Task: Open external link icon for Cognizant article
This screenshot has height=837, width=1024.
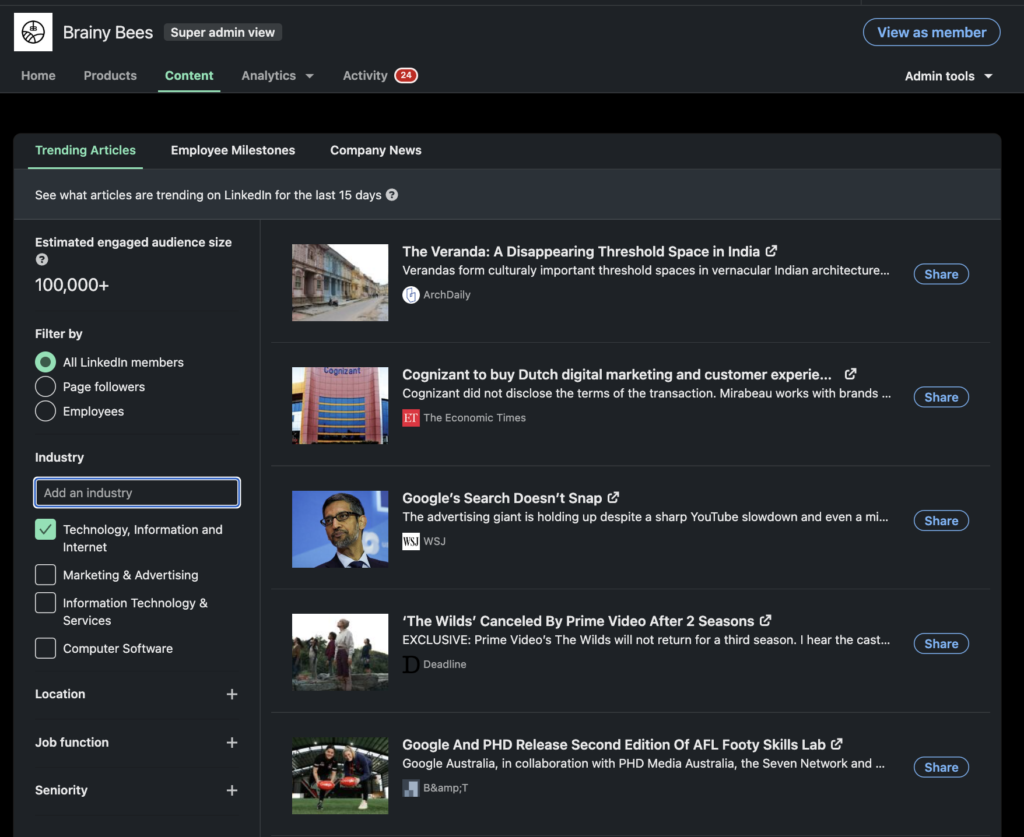Action: [850, 374]
